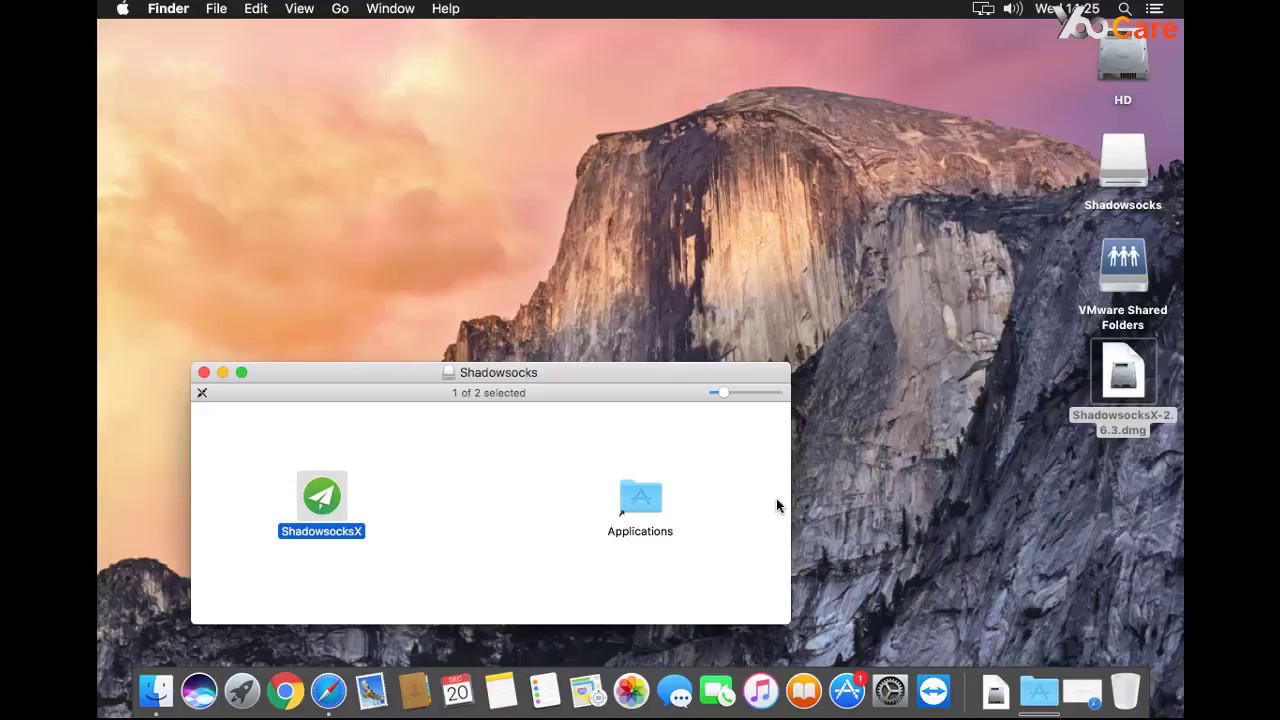
Task: Open FaceTime from the Dock
Action: coord(717,691)
